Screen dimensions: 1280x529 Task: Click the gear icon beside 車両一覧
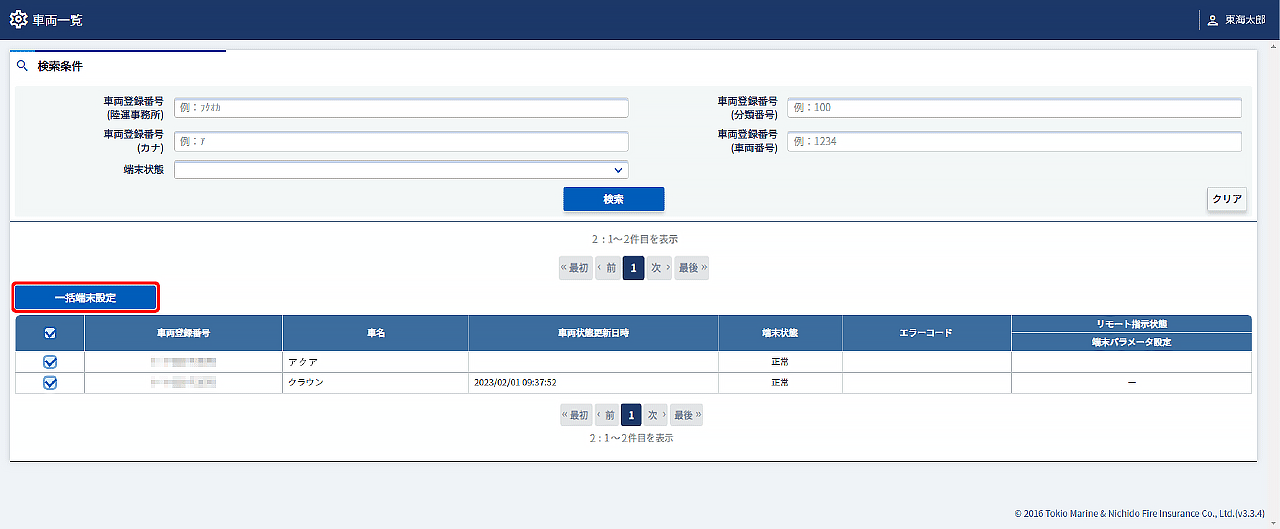click(18, 20)
